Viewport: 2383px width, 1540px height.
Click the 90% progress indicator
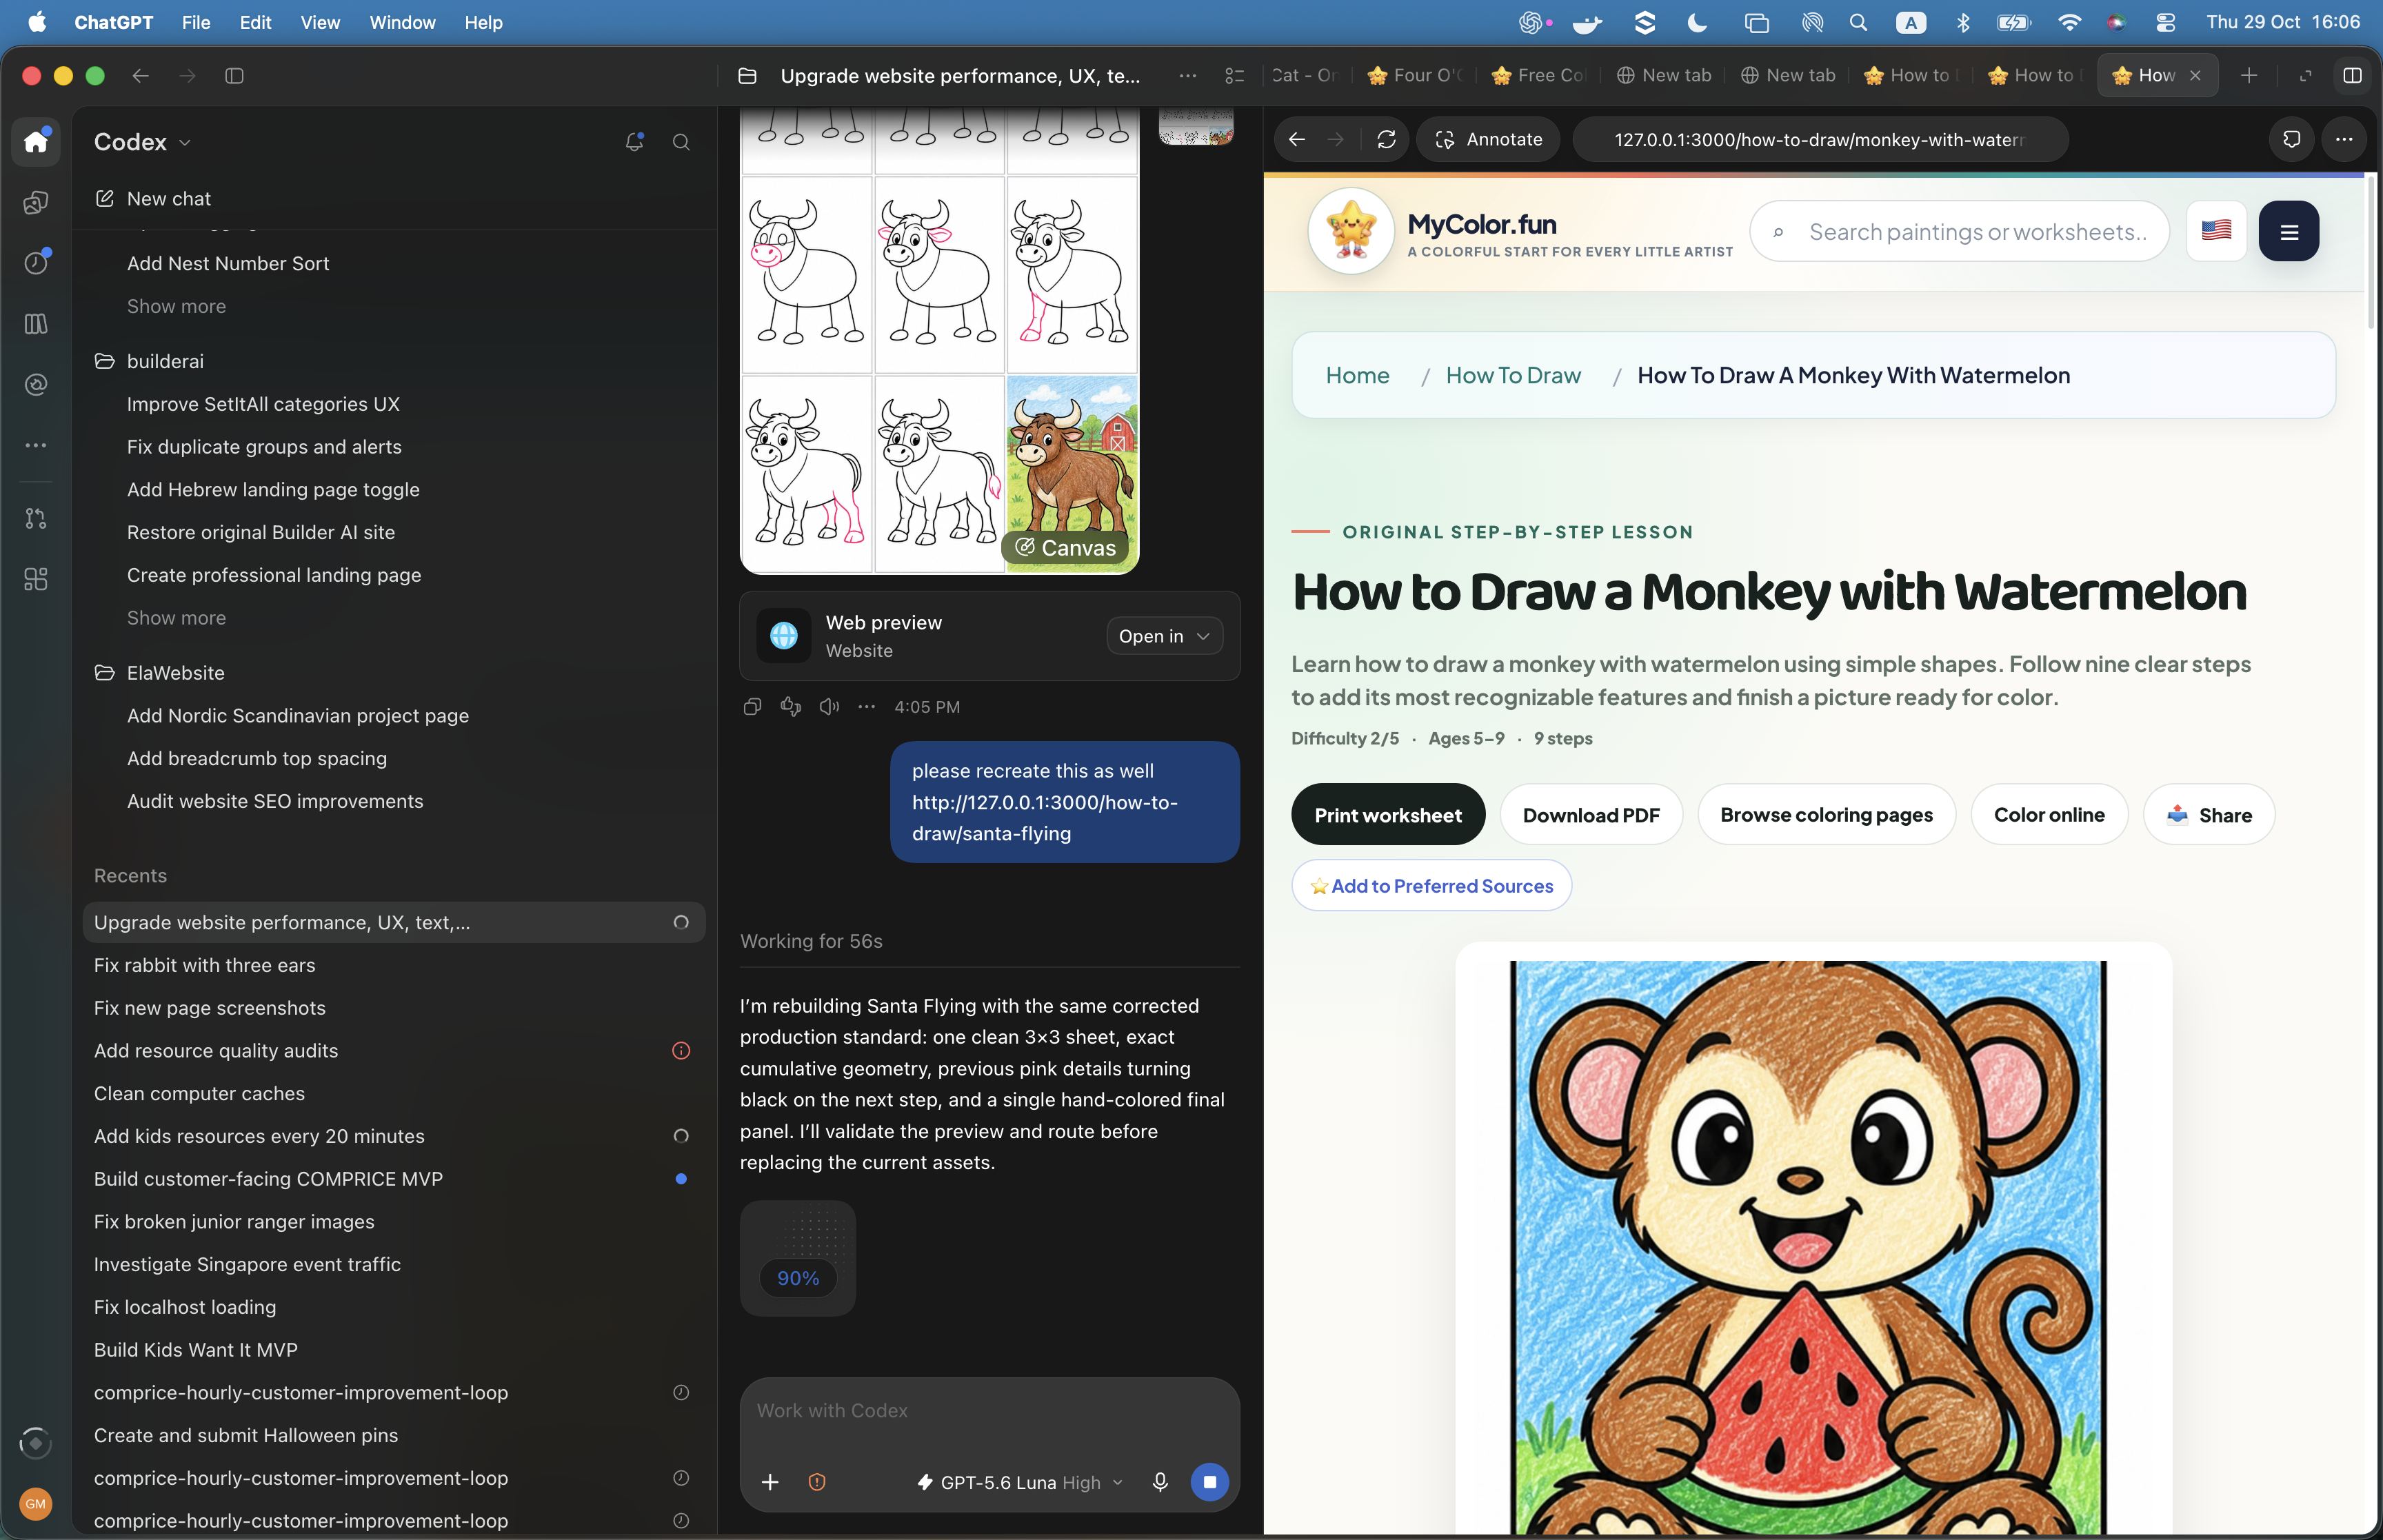coord(798,1279)
